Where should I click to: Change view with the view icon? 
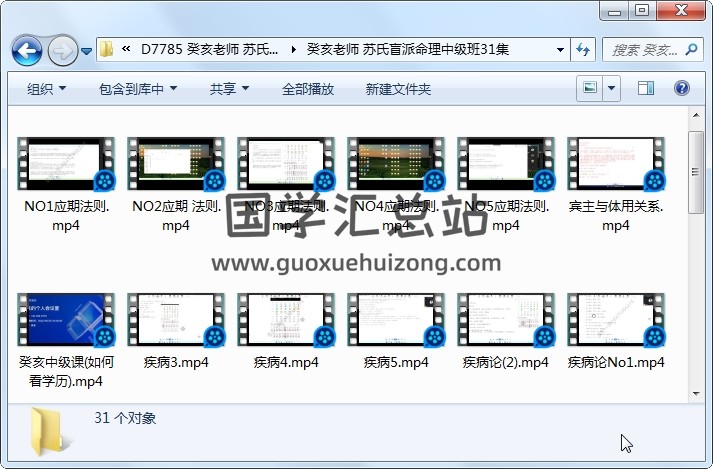click(x=590, y=88)
